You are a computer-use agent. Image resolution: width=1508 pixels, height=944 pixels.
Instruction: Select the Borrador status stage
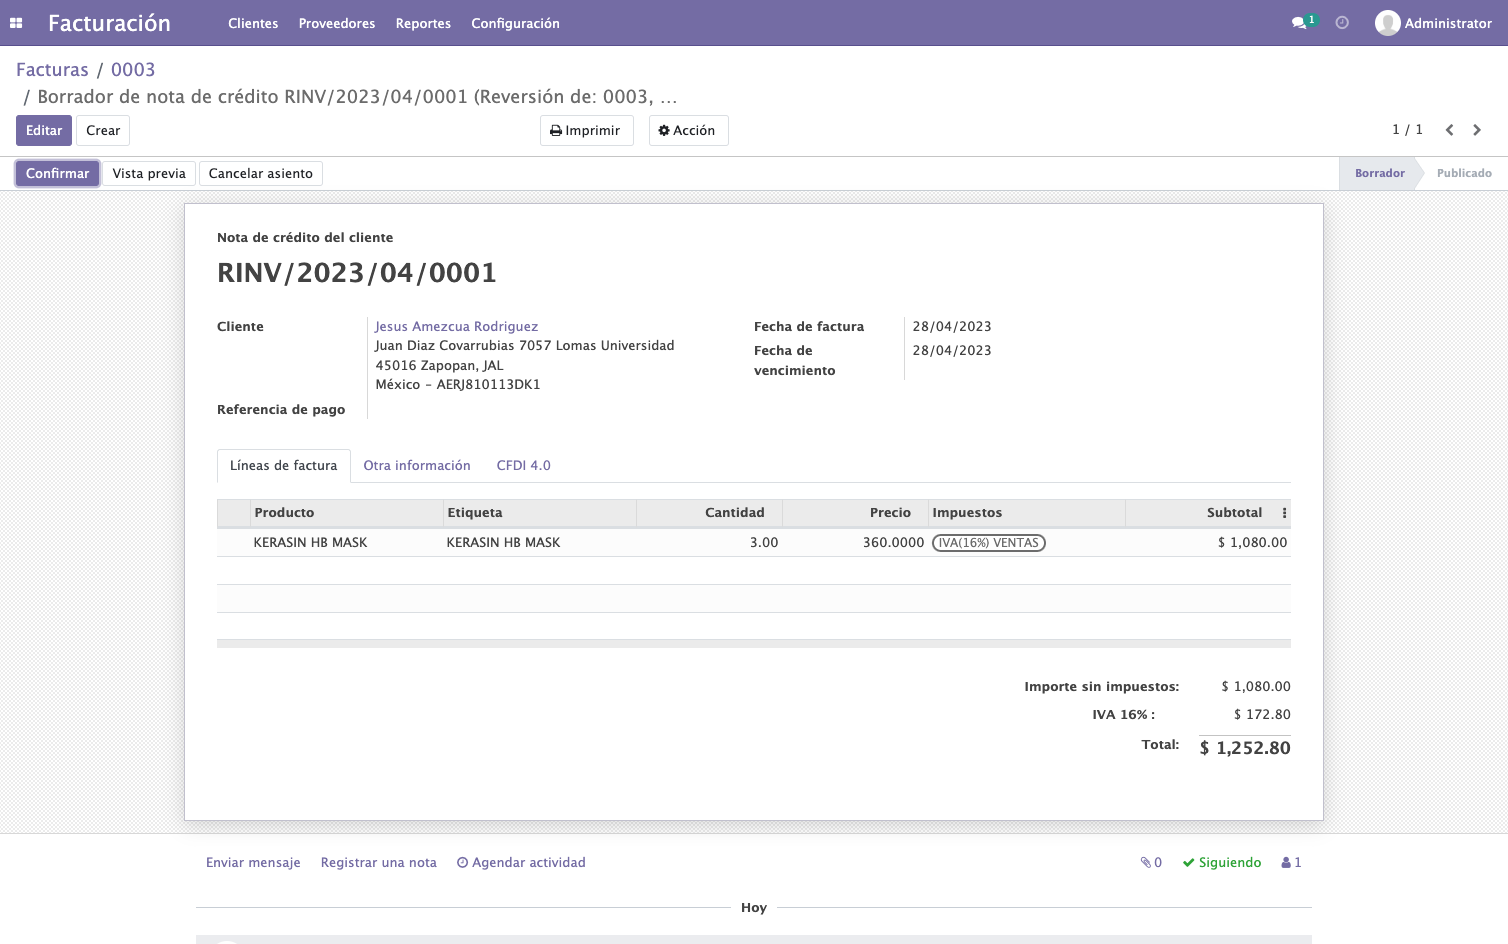point(1380,174)
